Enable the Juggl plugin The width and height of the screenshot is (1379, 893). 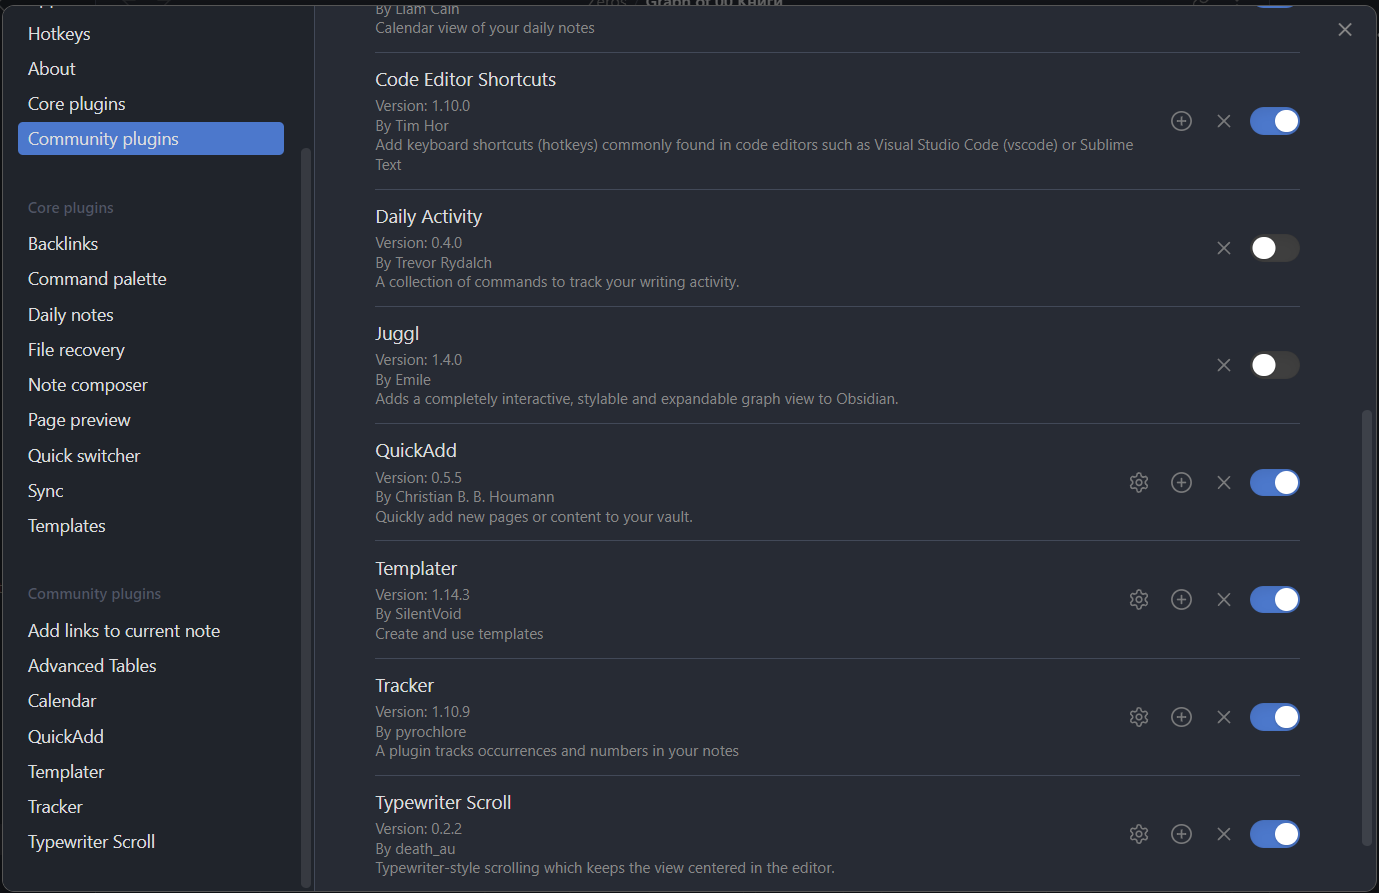pos(1275,365)
